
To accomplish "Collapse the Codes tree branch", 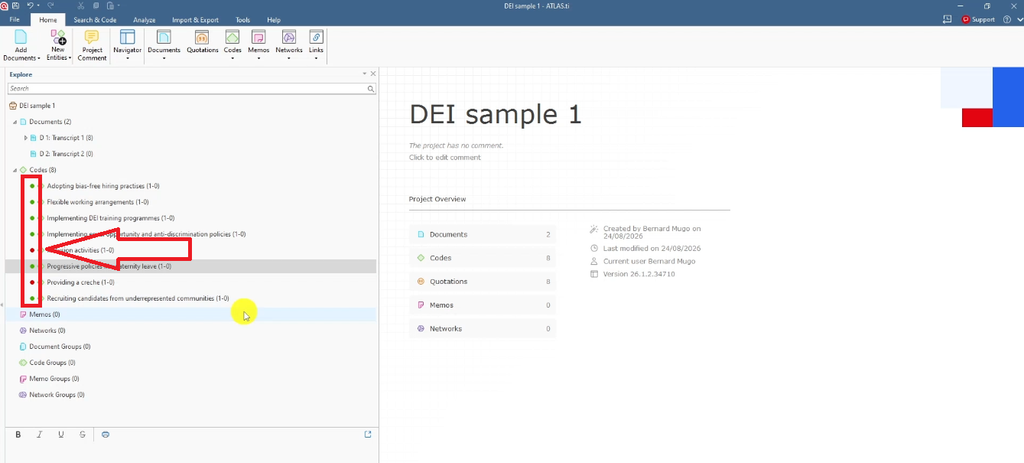I will click(15, 170).
